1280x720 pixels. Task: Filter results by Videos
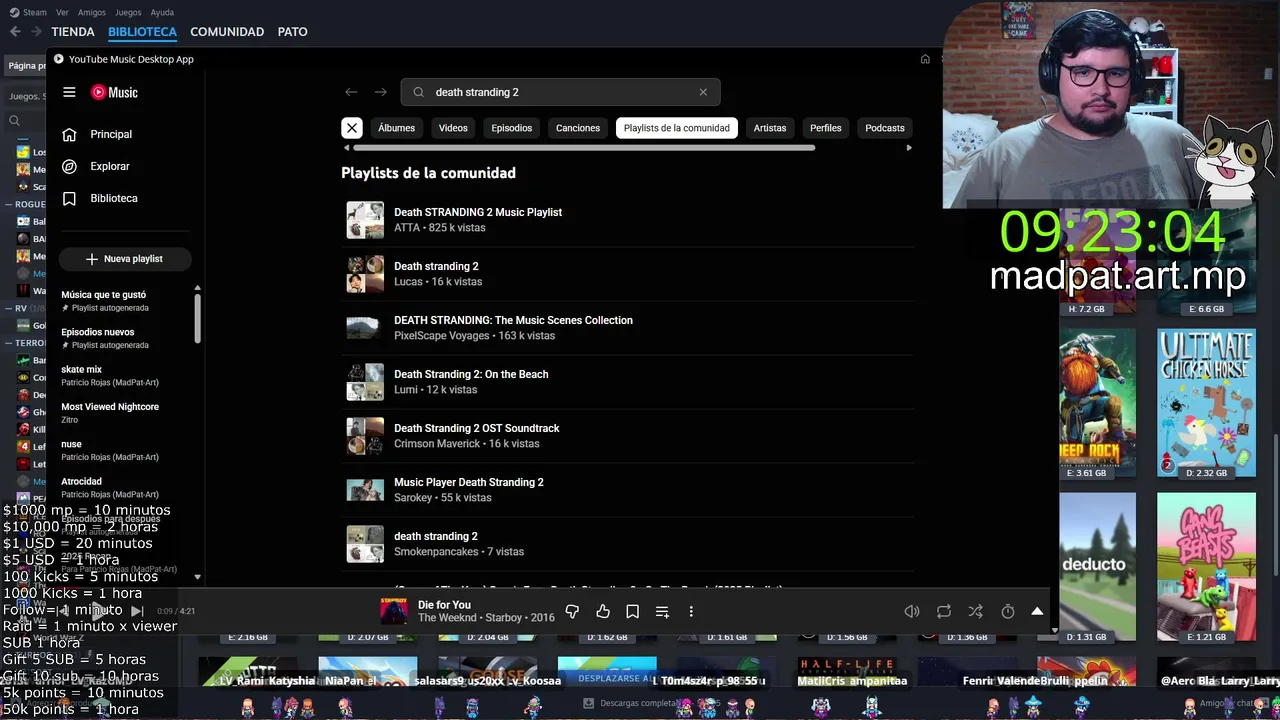click(453, 128)
